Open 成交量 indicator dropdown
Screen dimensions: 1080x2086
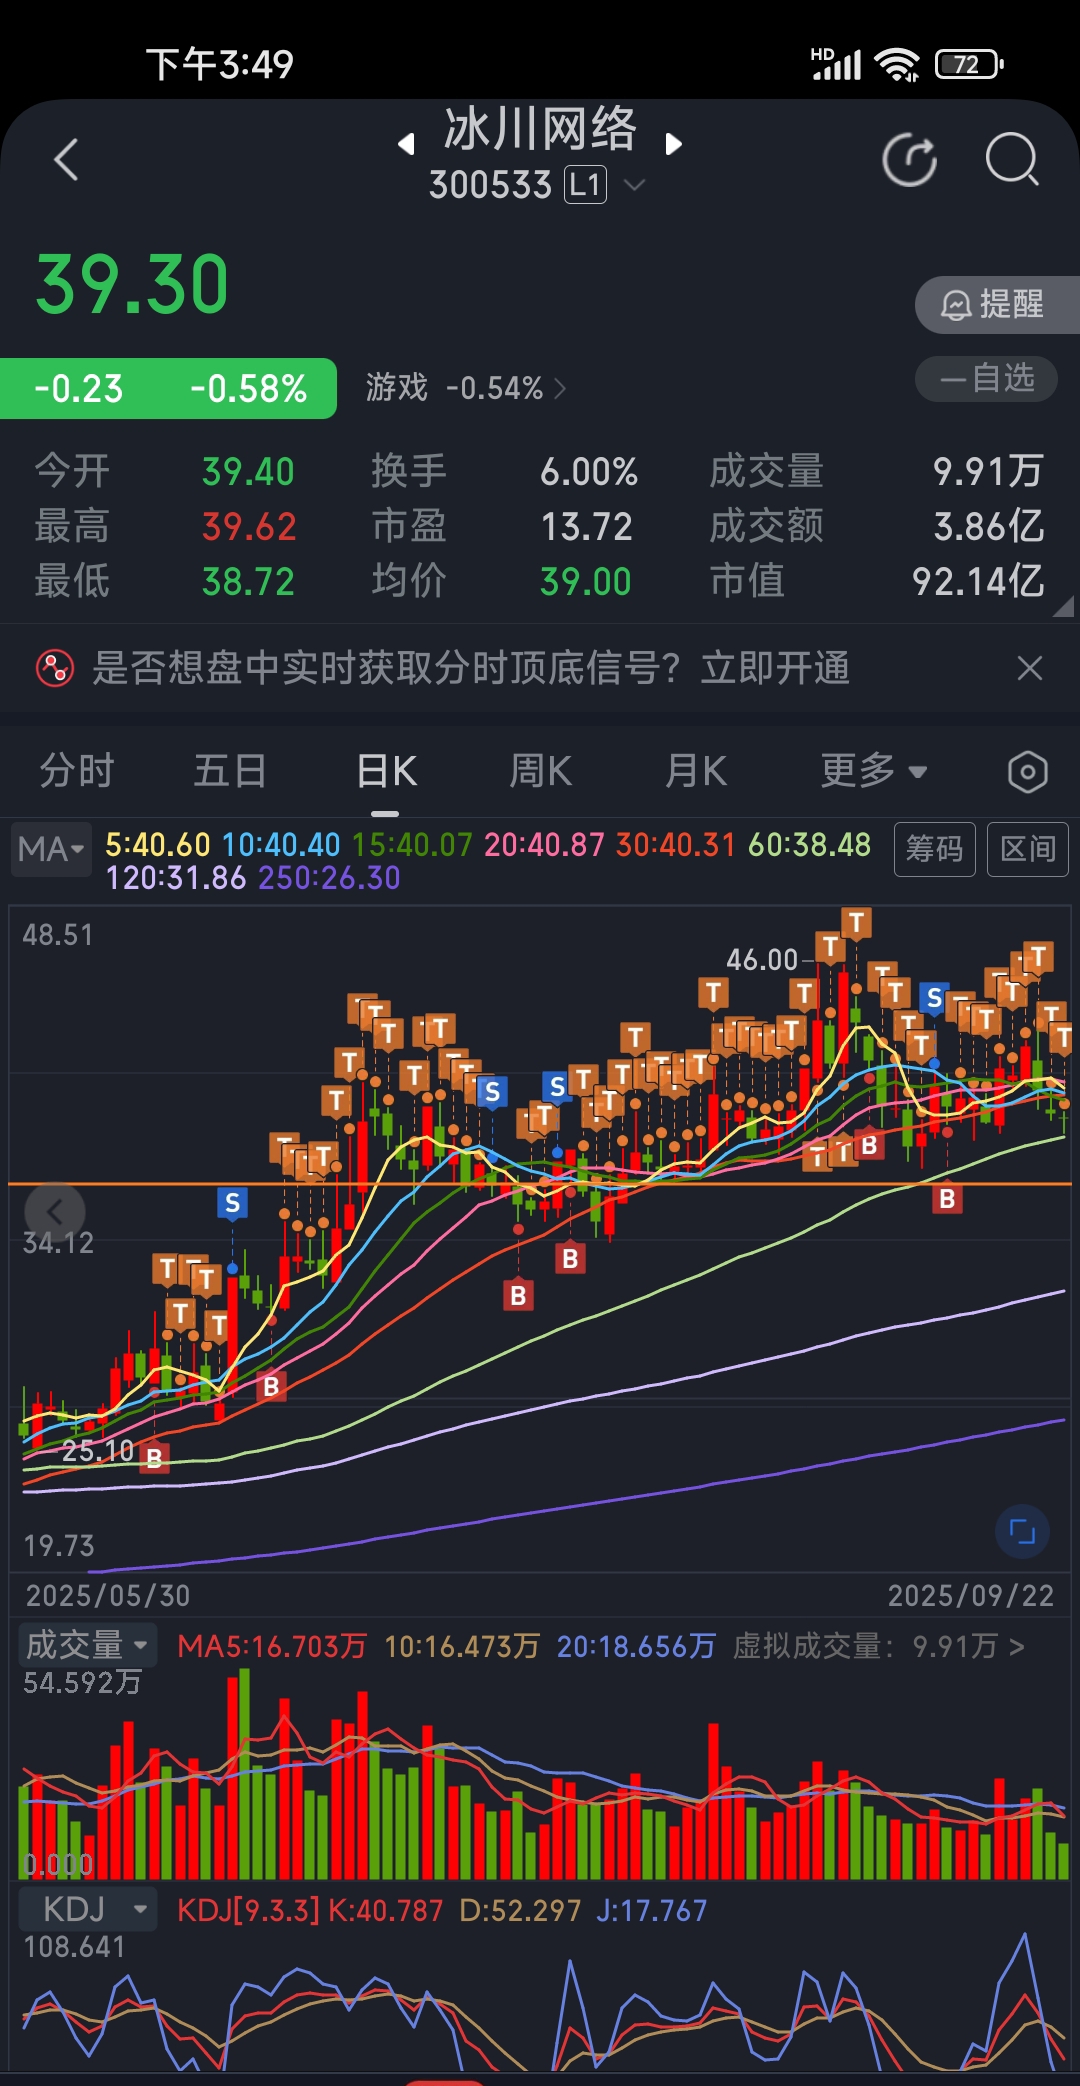(88, 1645)
